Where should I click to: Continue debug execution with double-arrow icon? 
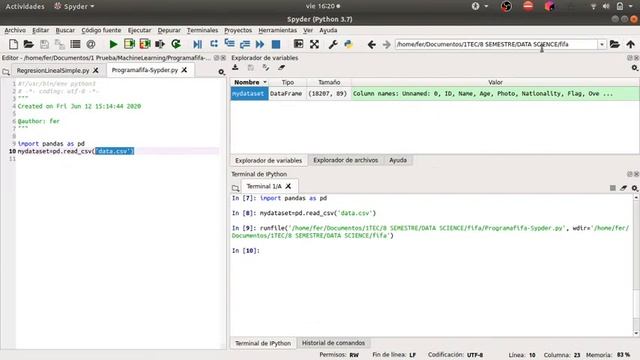pos(260,44)
